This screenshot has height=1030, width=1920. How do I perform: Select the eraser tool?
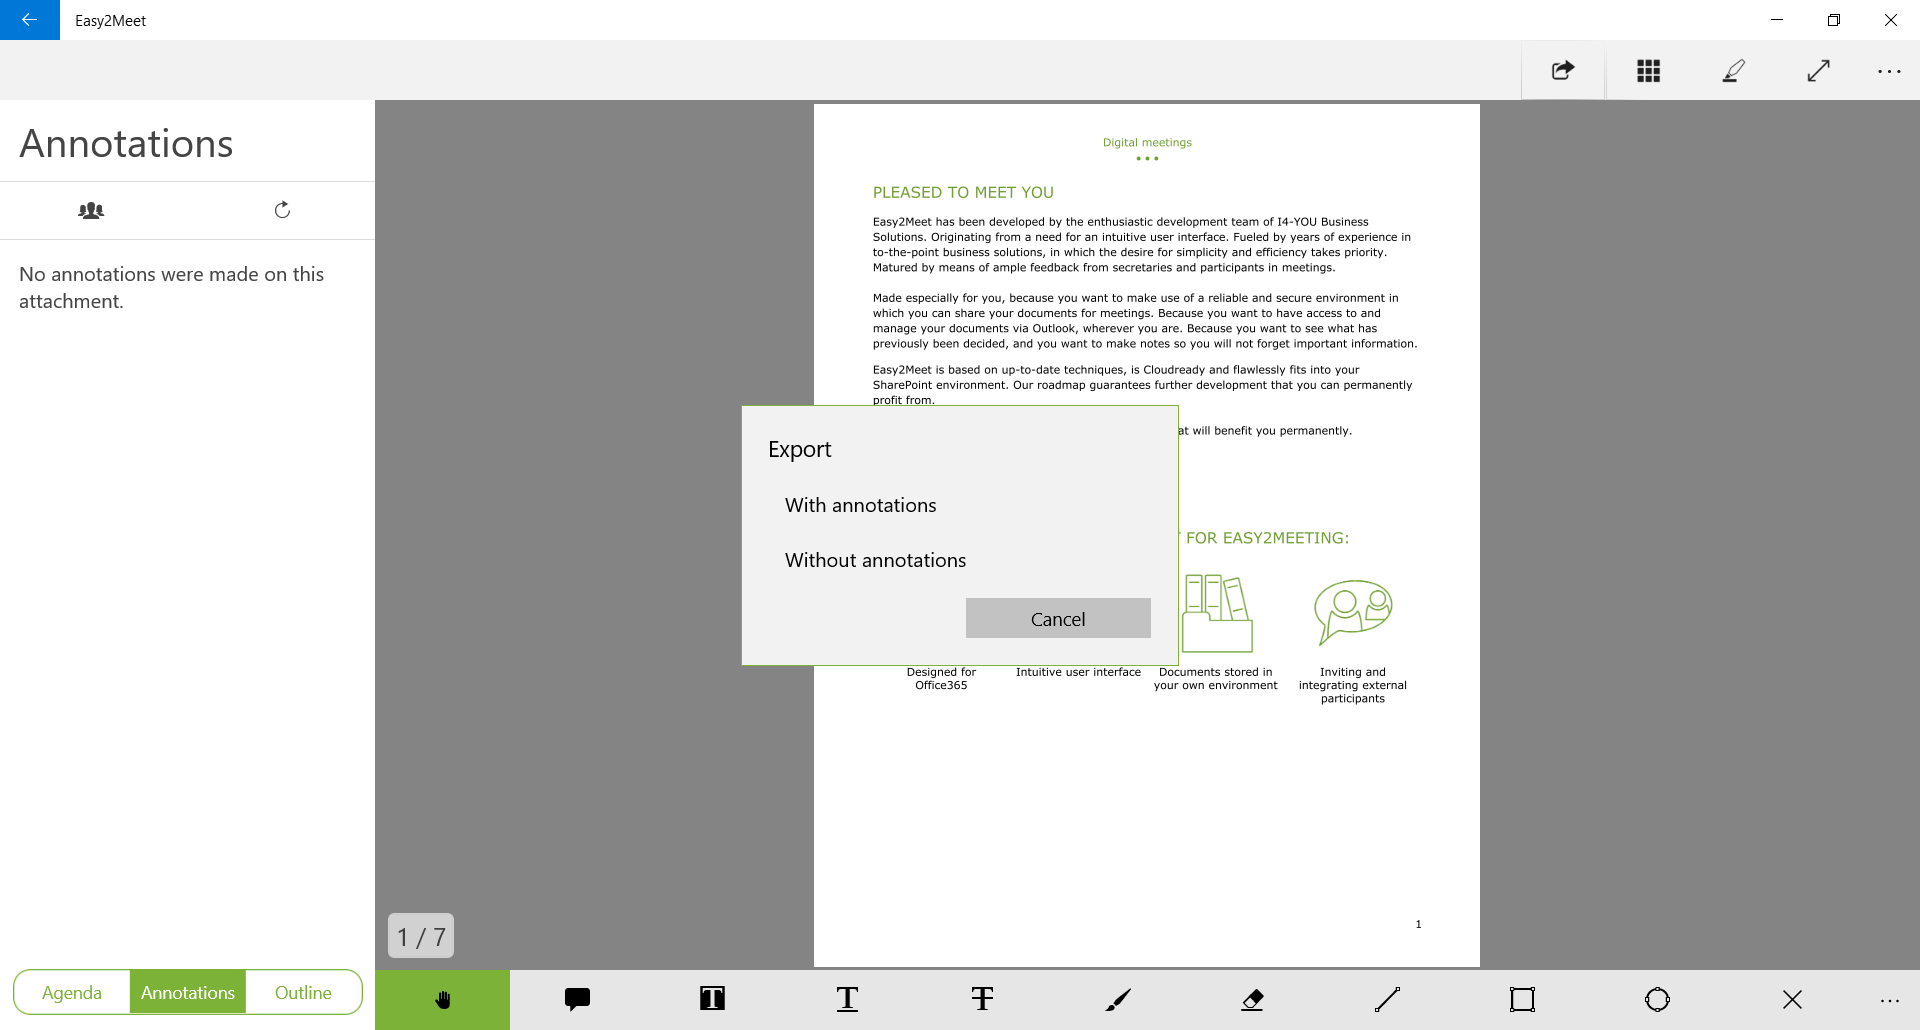1252,999
